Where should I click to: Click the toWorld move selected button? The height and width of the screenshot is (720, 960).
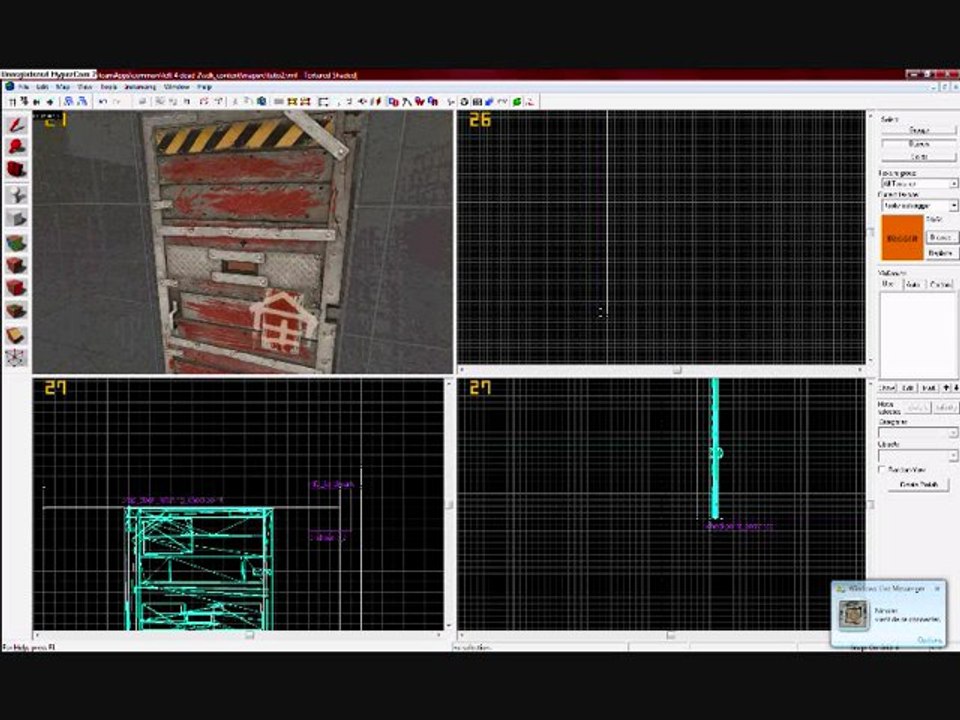point(918,408)
